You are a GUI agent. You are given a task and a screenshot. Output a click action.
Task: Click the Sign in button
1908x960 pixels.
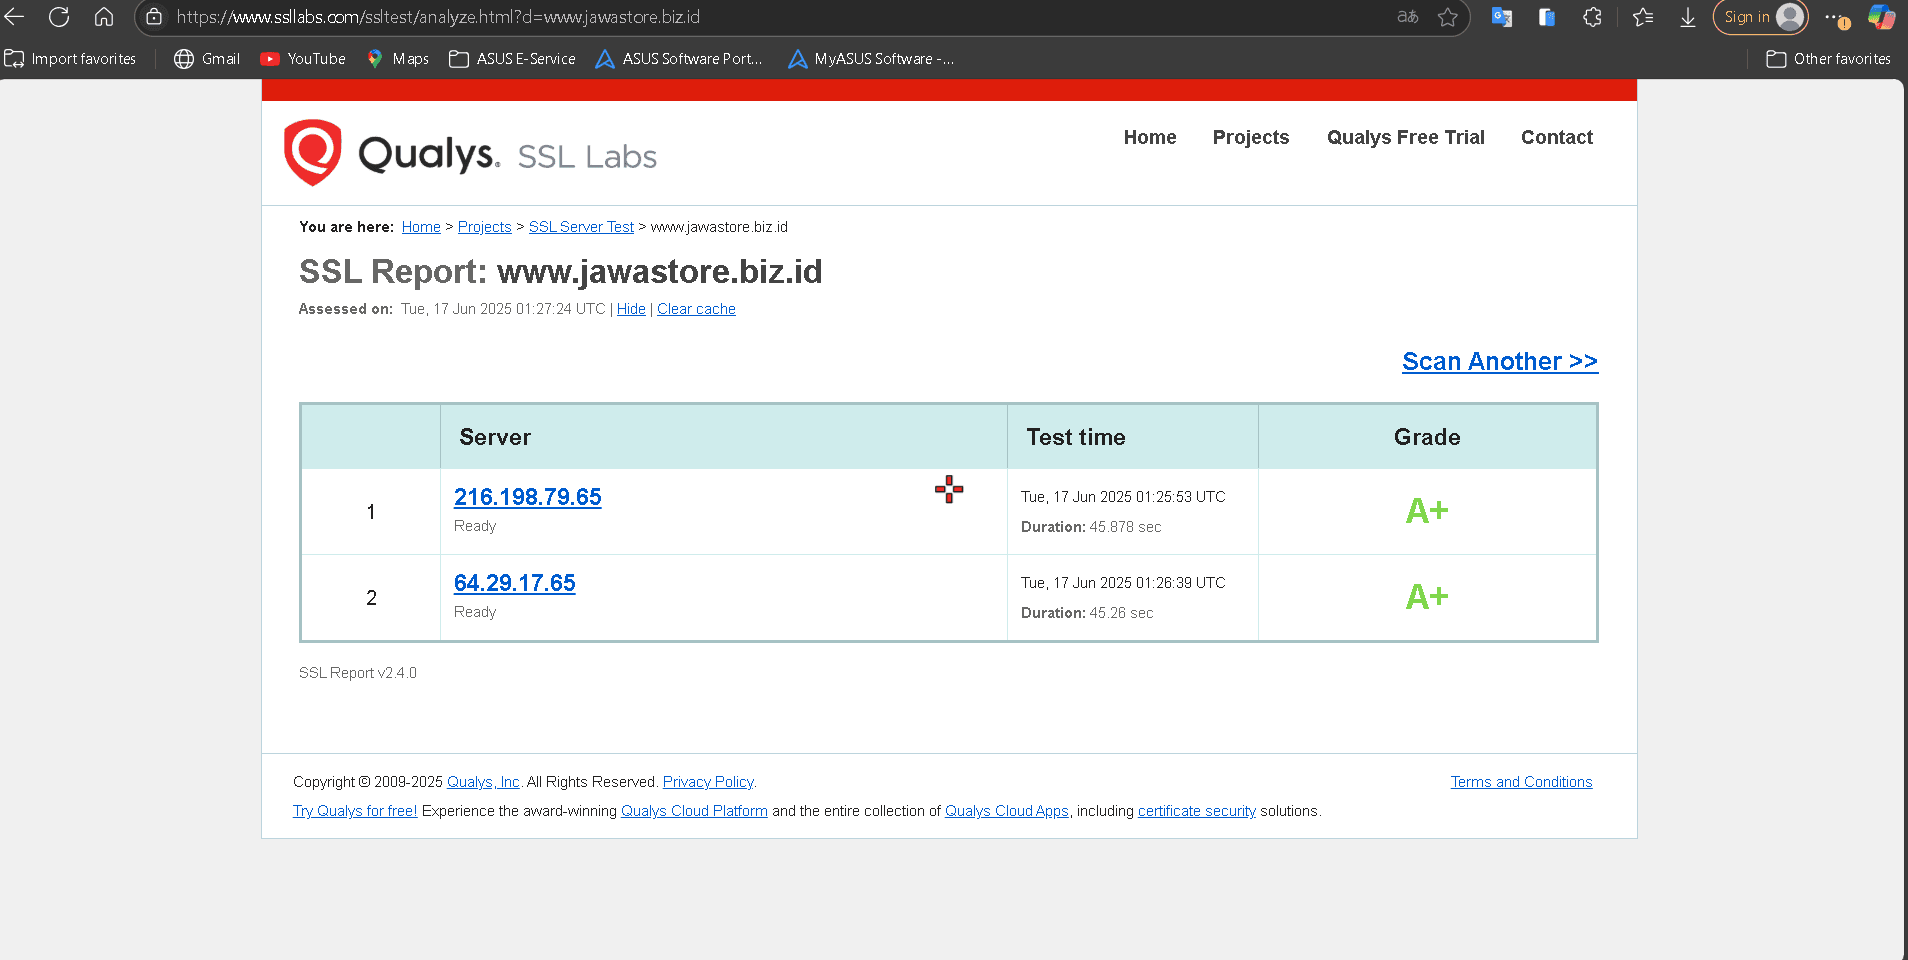coord(1760,17)
